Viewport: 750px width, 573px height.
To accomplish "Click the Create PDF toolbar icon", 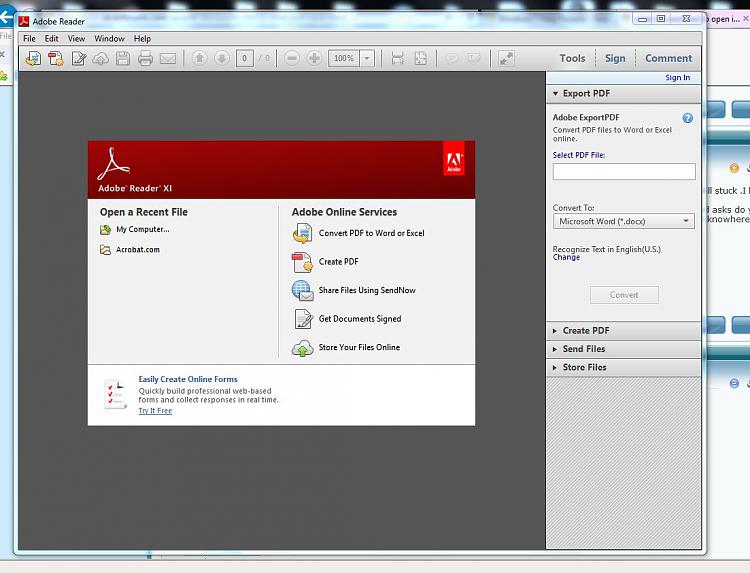I will click(55, 58).
